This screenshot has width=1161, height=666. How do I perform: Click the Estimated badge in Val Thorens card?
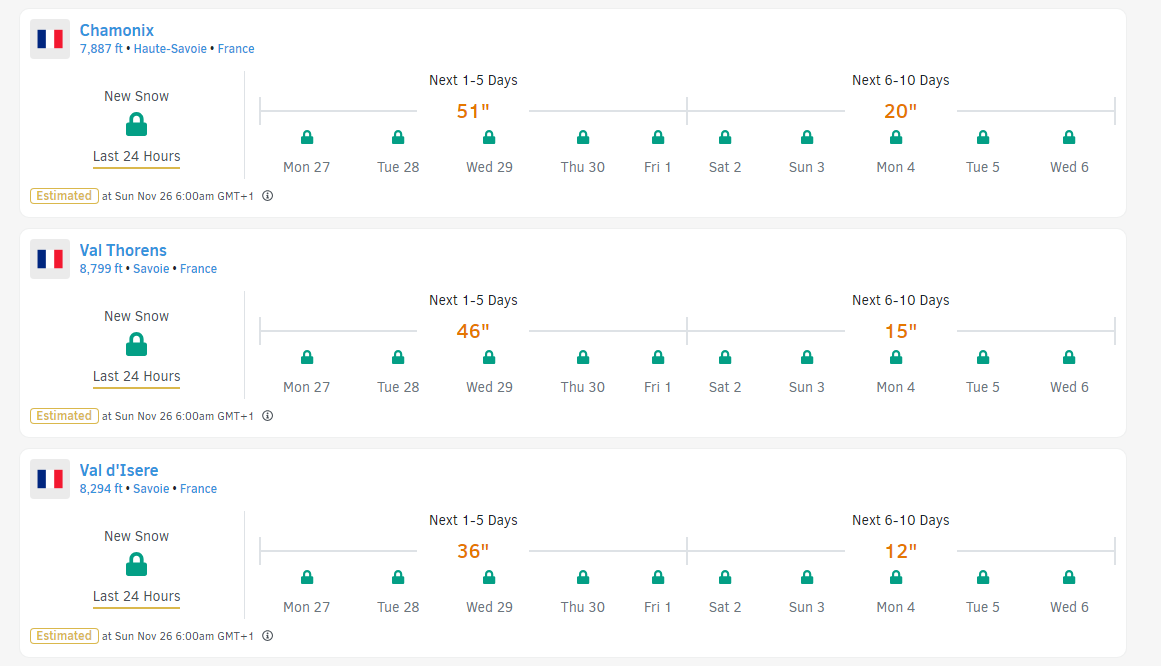tap(64, 416)
